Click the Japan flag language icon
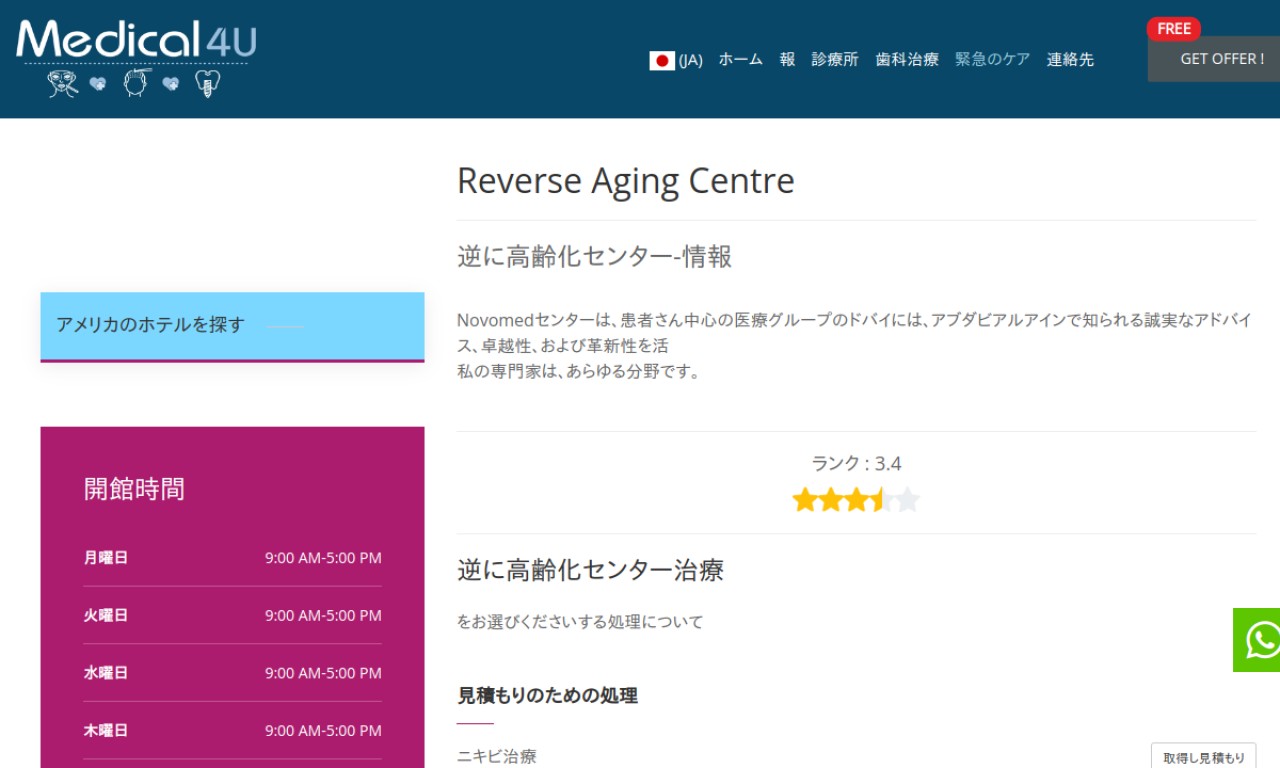Image resolution: width=1280 pixels, height=768 pixels. pos(662,60)
